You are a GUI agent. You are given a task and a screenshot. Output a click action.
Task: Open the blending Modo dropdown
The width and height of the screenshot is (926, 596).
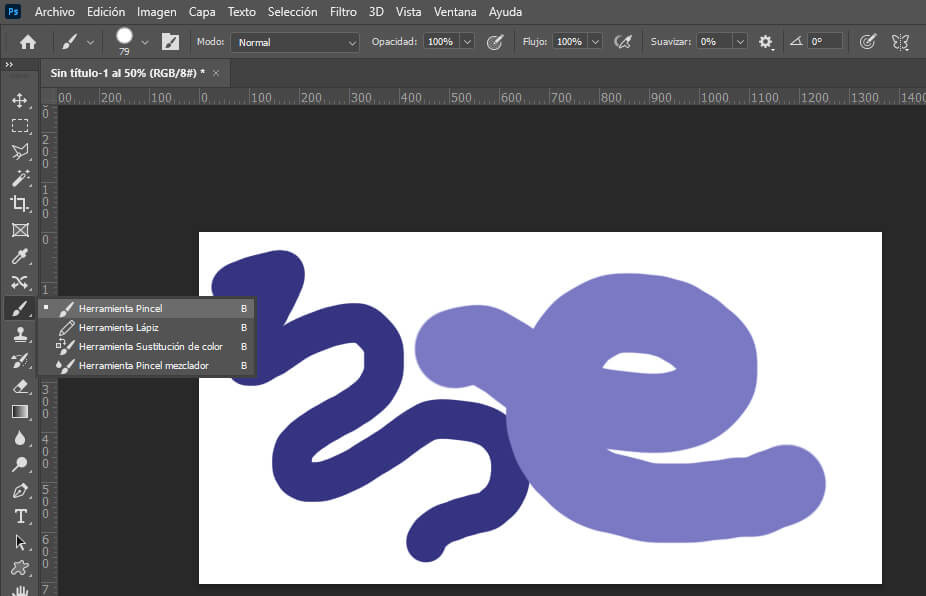(295, 42)
